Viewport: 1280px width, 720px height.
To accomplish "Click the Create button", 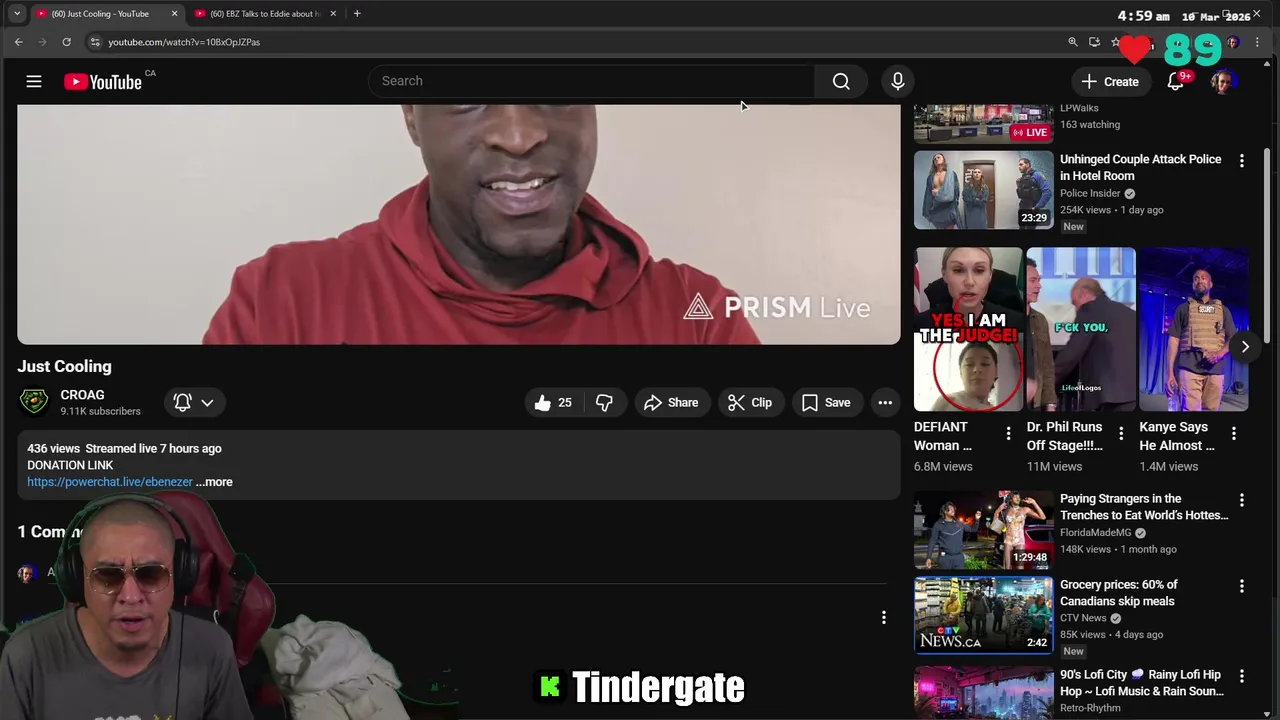I will 1110,81.
